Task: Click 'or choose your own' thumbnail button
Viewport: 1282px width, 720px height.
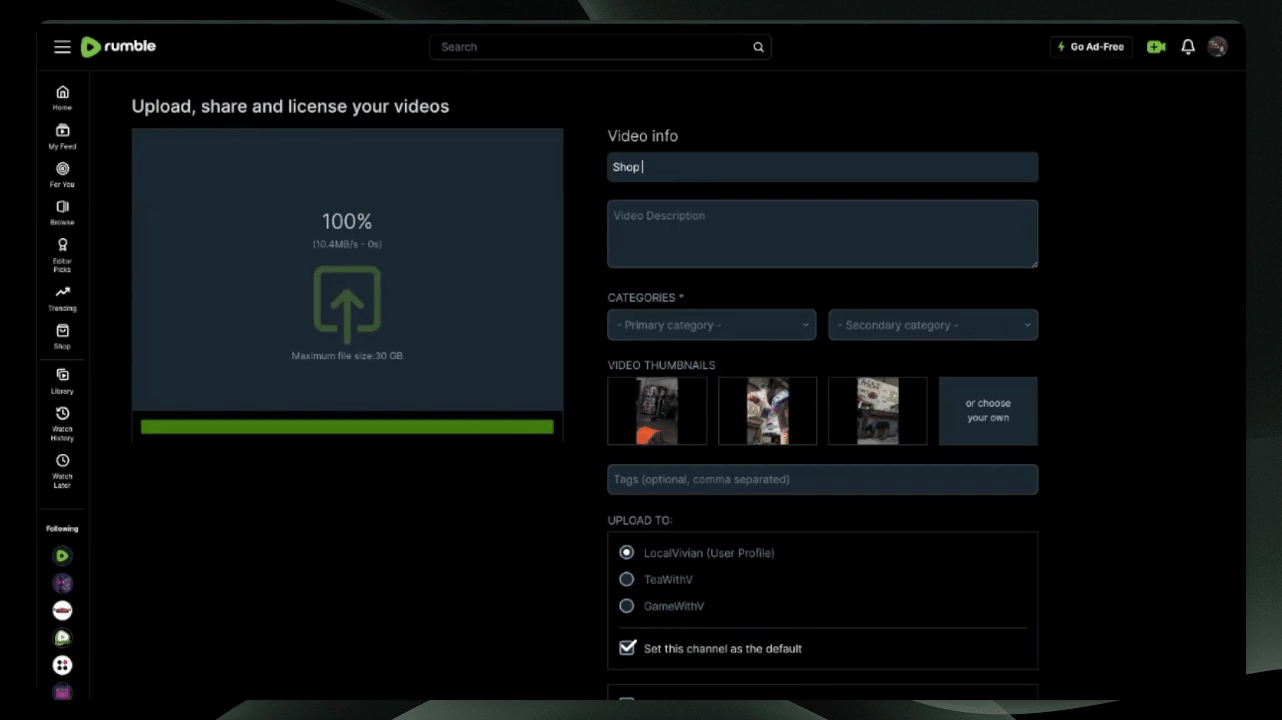Action: pos(988,411)
